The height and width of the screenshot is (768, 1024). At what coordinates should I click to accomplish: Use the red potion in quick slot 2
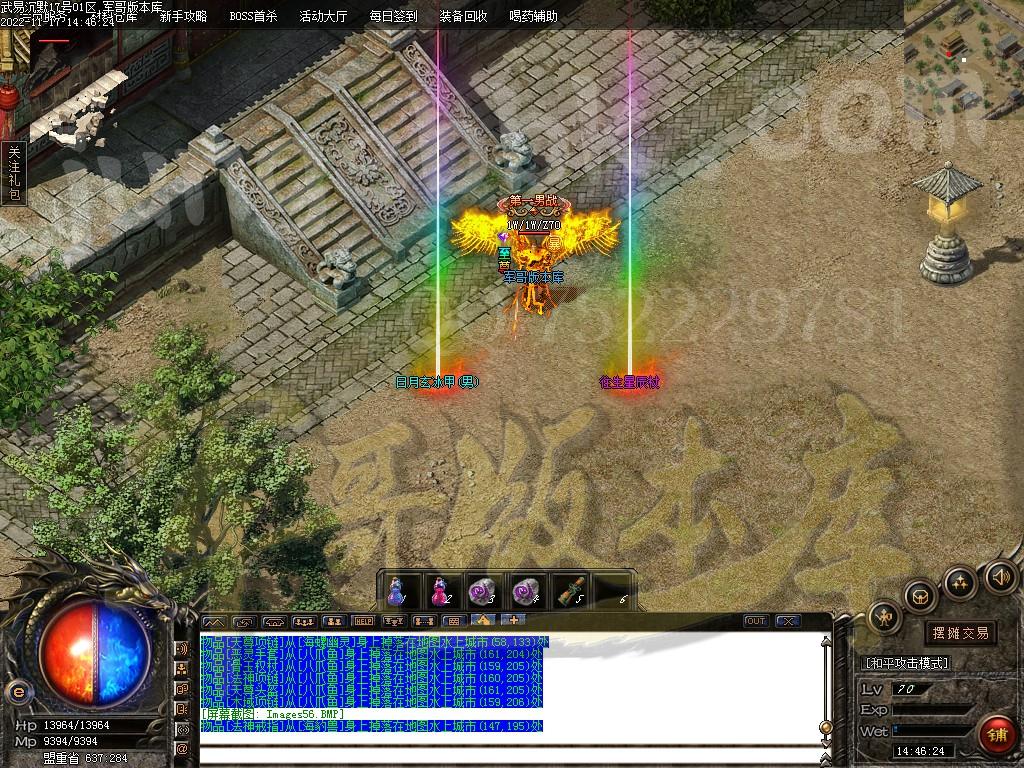click(440, 590)
